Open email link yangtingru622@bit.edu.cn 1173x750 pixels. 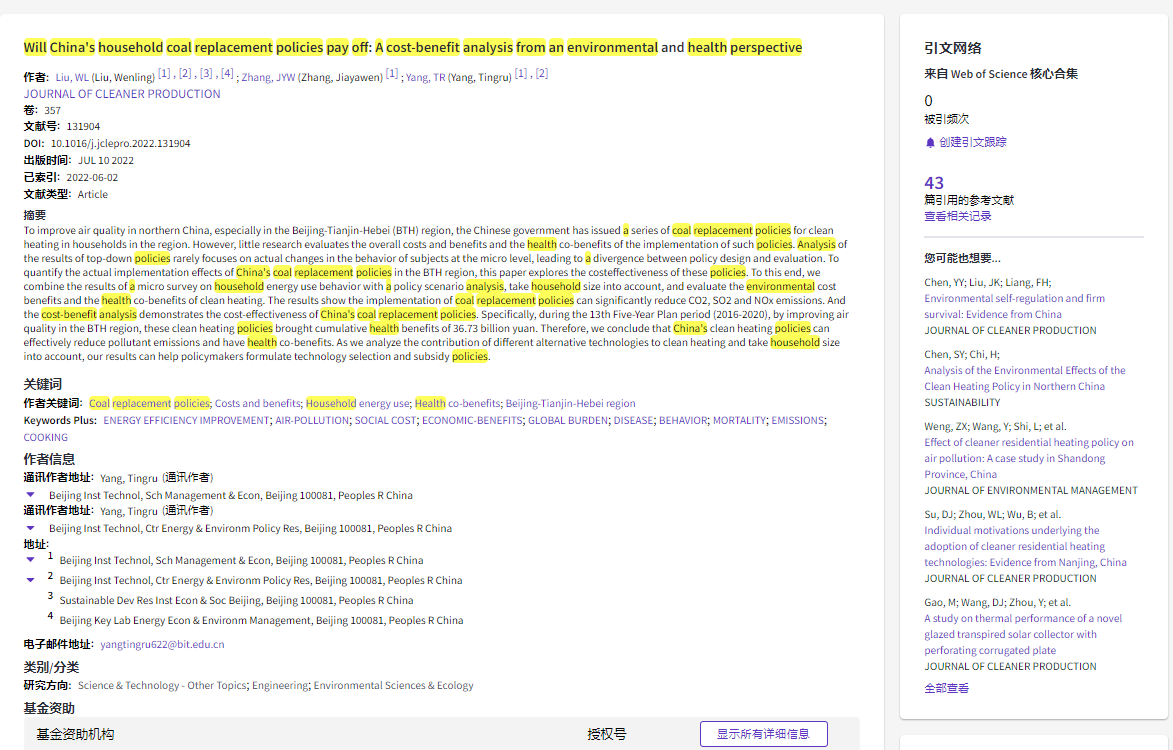coord(162,645)
